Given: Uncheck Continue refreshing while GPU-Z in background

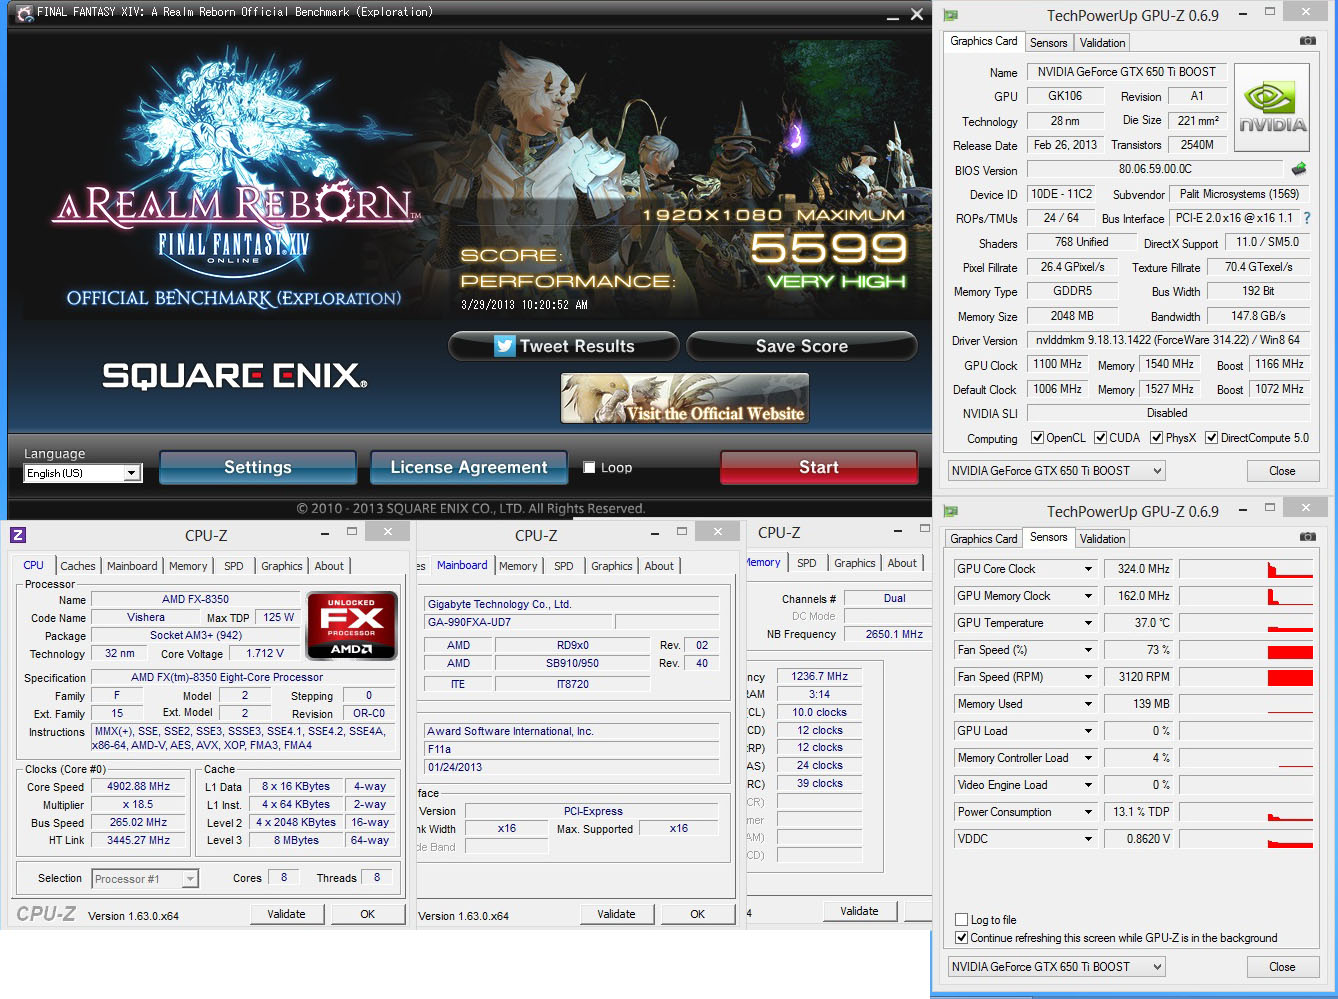Looking at the screenshot, I should pos(962,938).
